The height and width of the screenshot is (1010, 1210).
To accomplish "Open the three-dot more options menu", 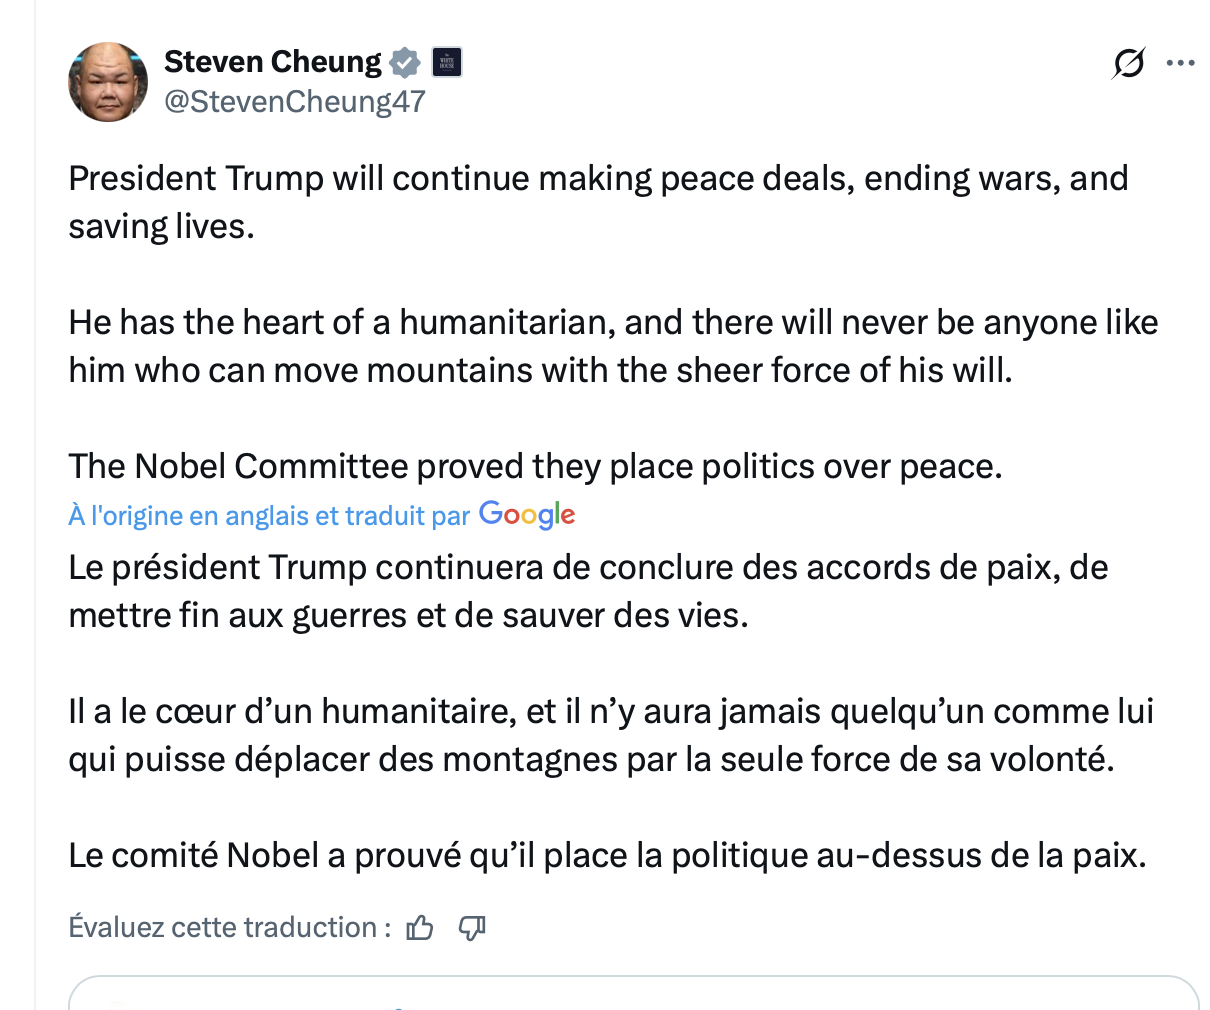I will tap(1181, 64).
